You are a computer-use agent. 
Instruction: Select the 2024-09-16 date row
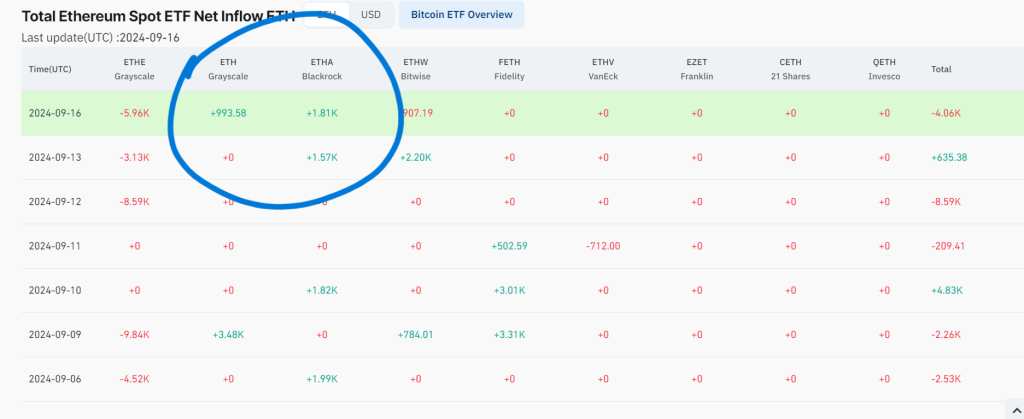pos(55,113)
